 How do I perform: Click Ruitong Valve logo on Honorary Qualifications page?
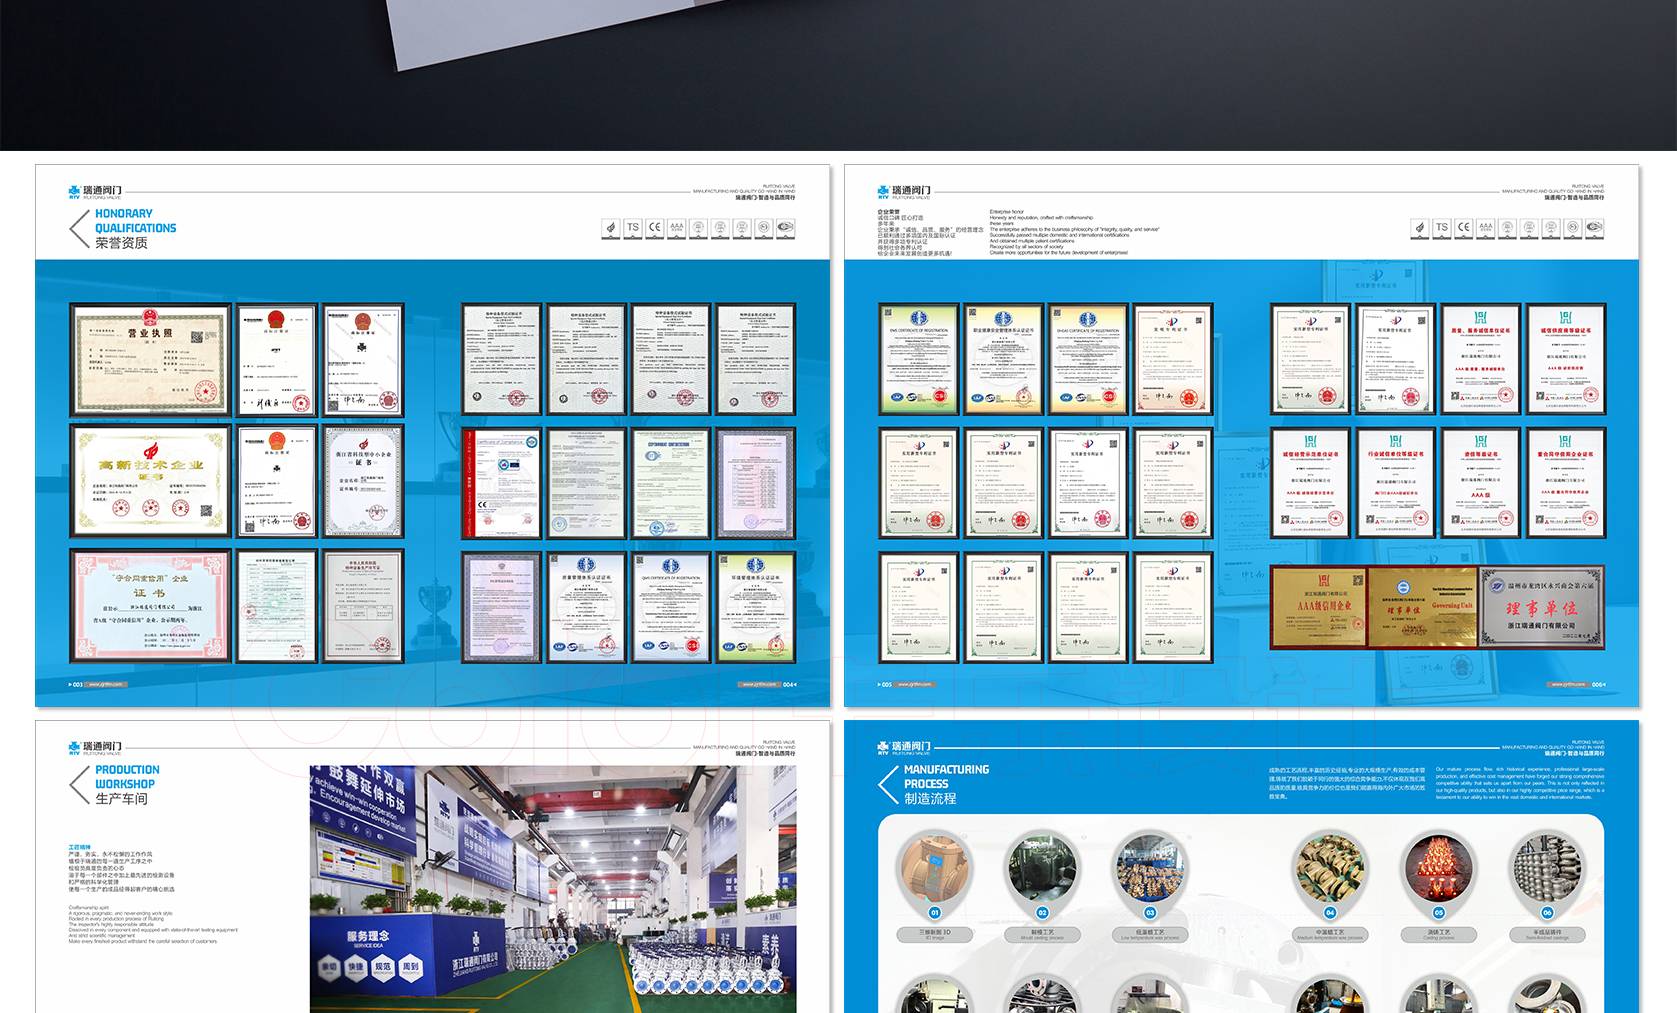(x=95, y=191)
